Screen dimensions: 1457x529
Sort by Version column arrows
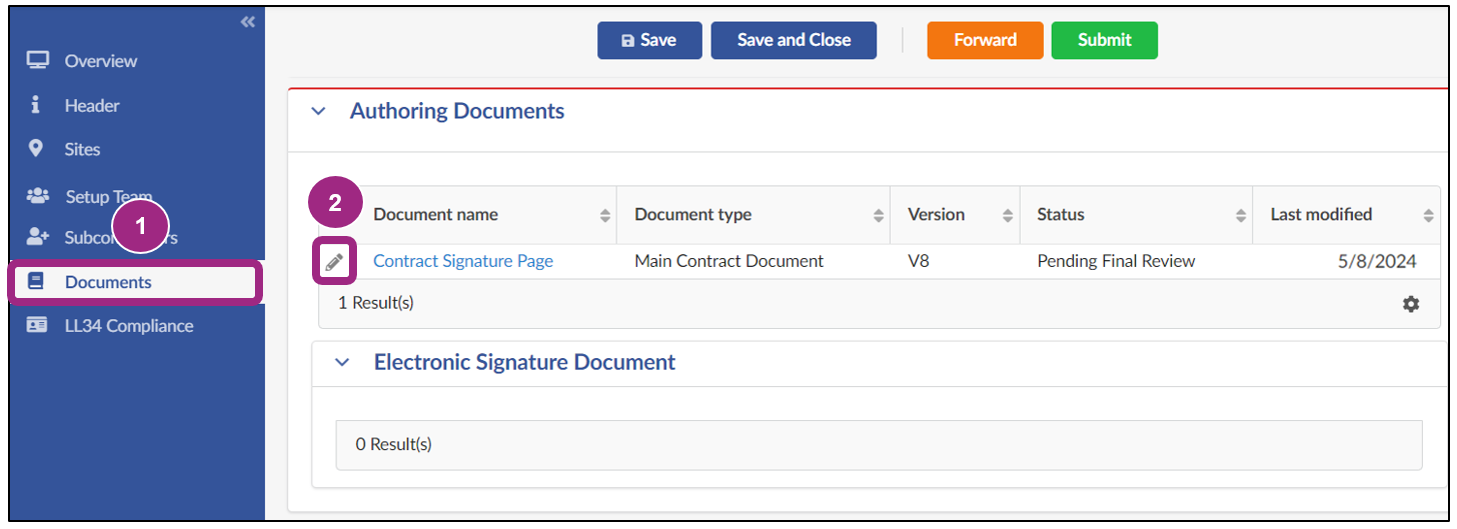[x=1009, y=216]
